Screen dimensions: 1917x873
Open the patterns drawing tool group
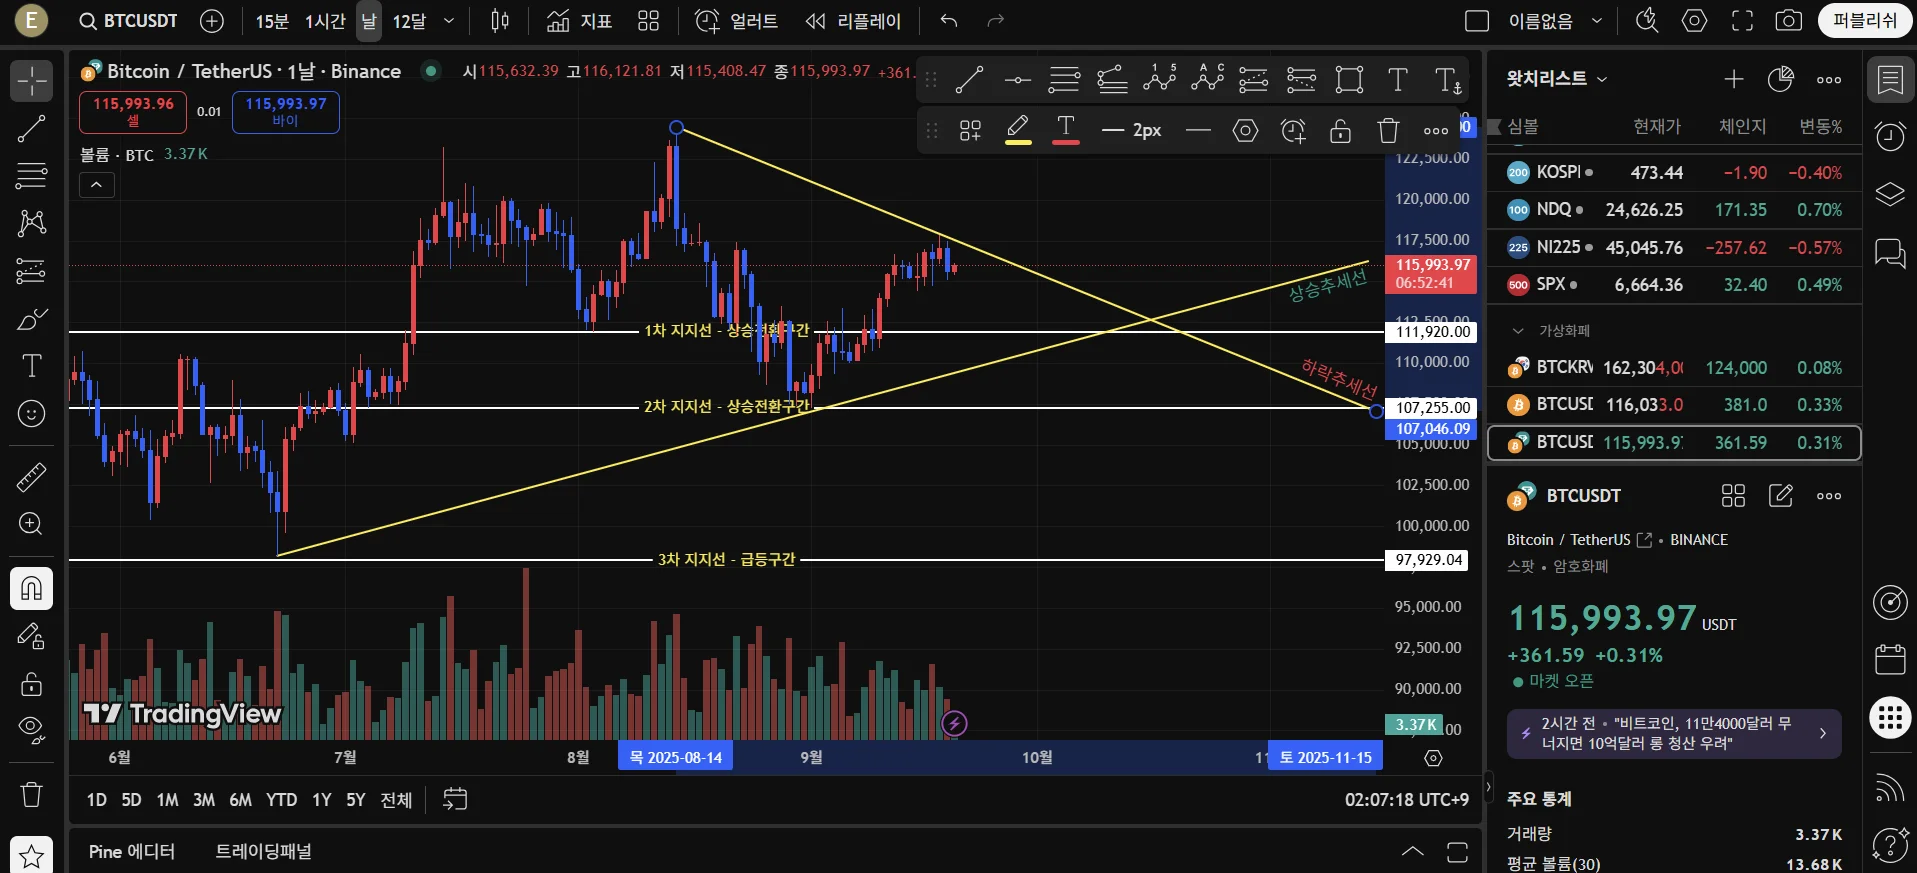point(31,223)
